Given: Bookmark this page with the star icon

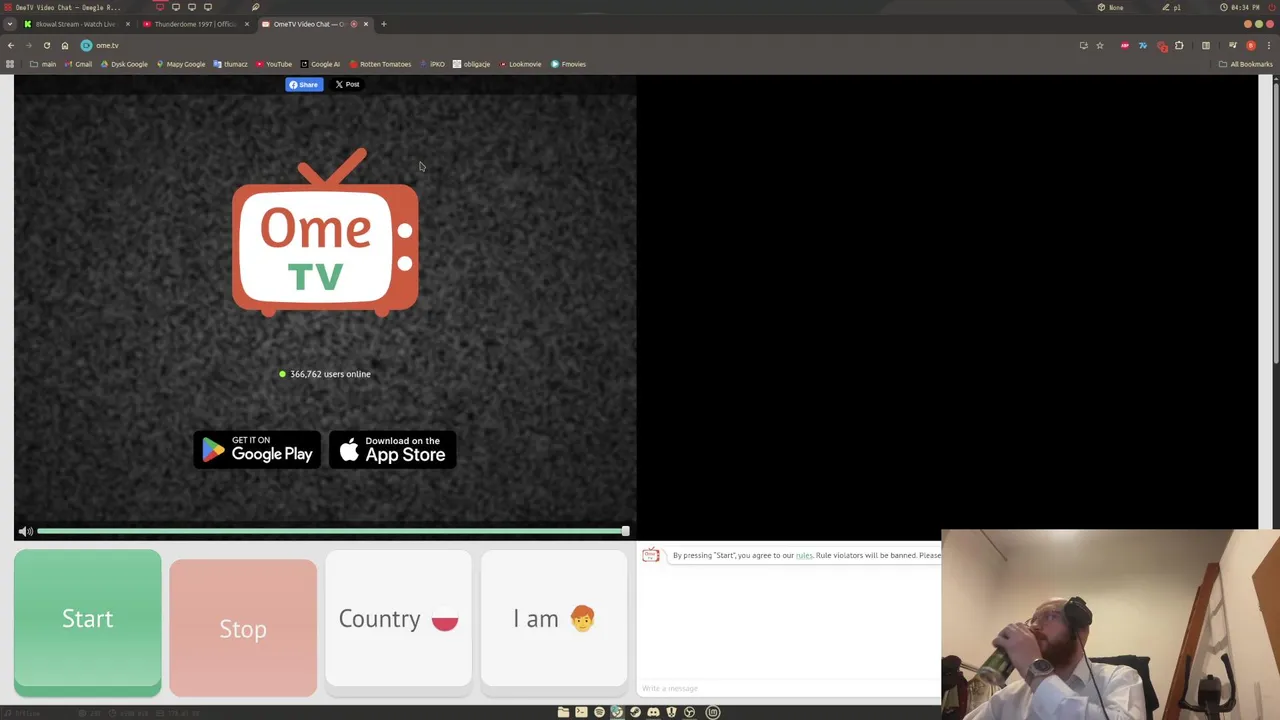Looking at the screenshot, I should click(x=1100, y=45).
